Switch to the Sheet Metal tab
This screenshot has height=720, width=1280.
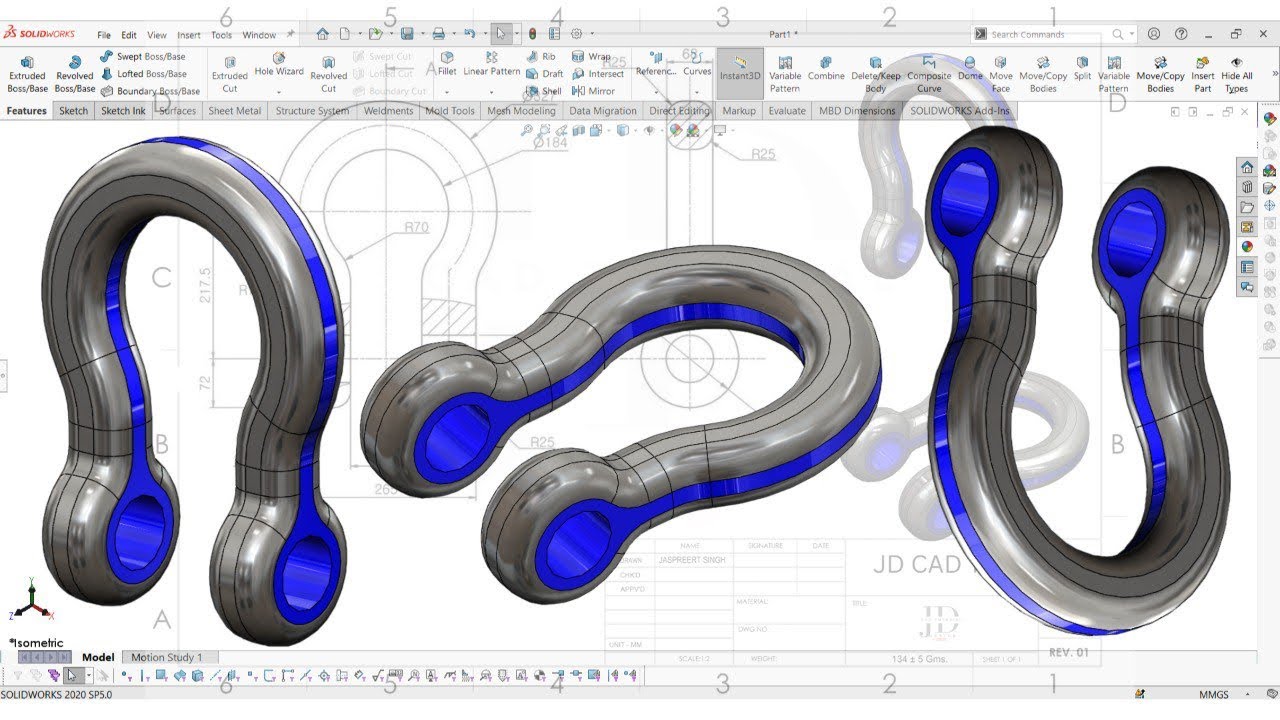pos(235,111)
